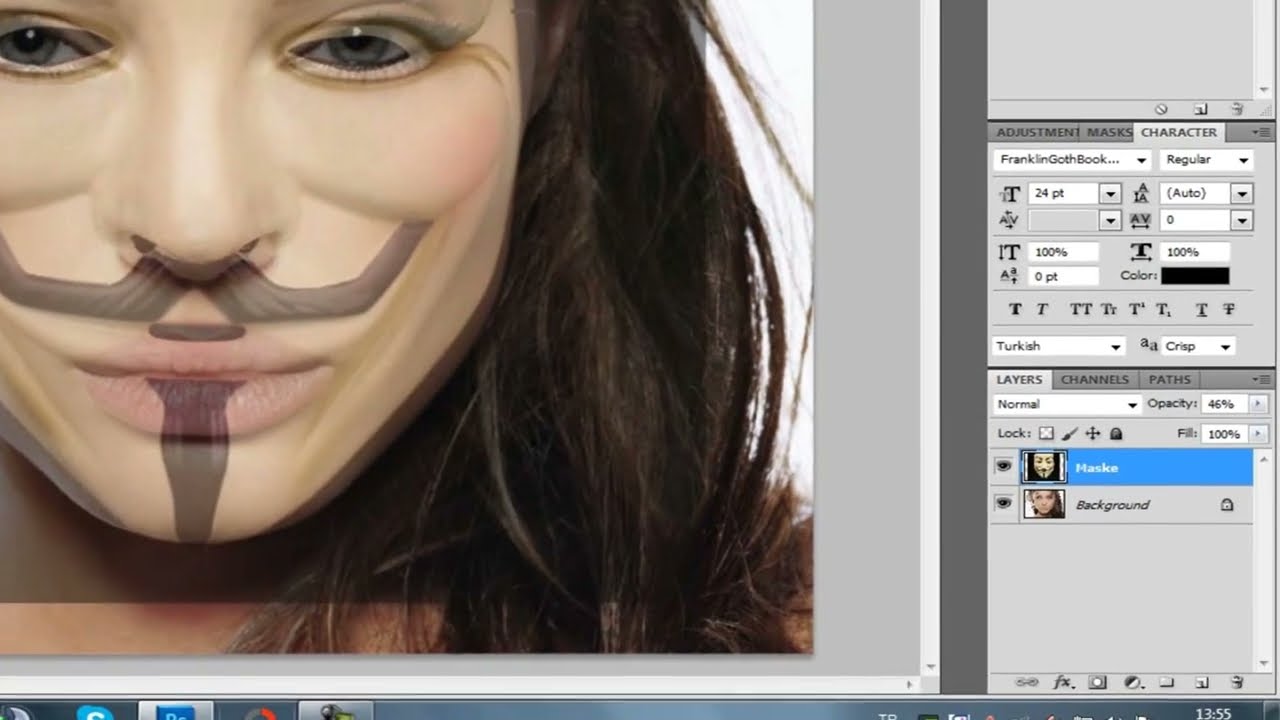Click the new item icon in upper panel
Image resolution: width=1280 pixels, height=720 pixels.
tap(1201, 109)
